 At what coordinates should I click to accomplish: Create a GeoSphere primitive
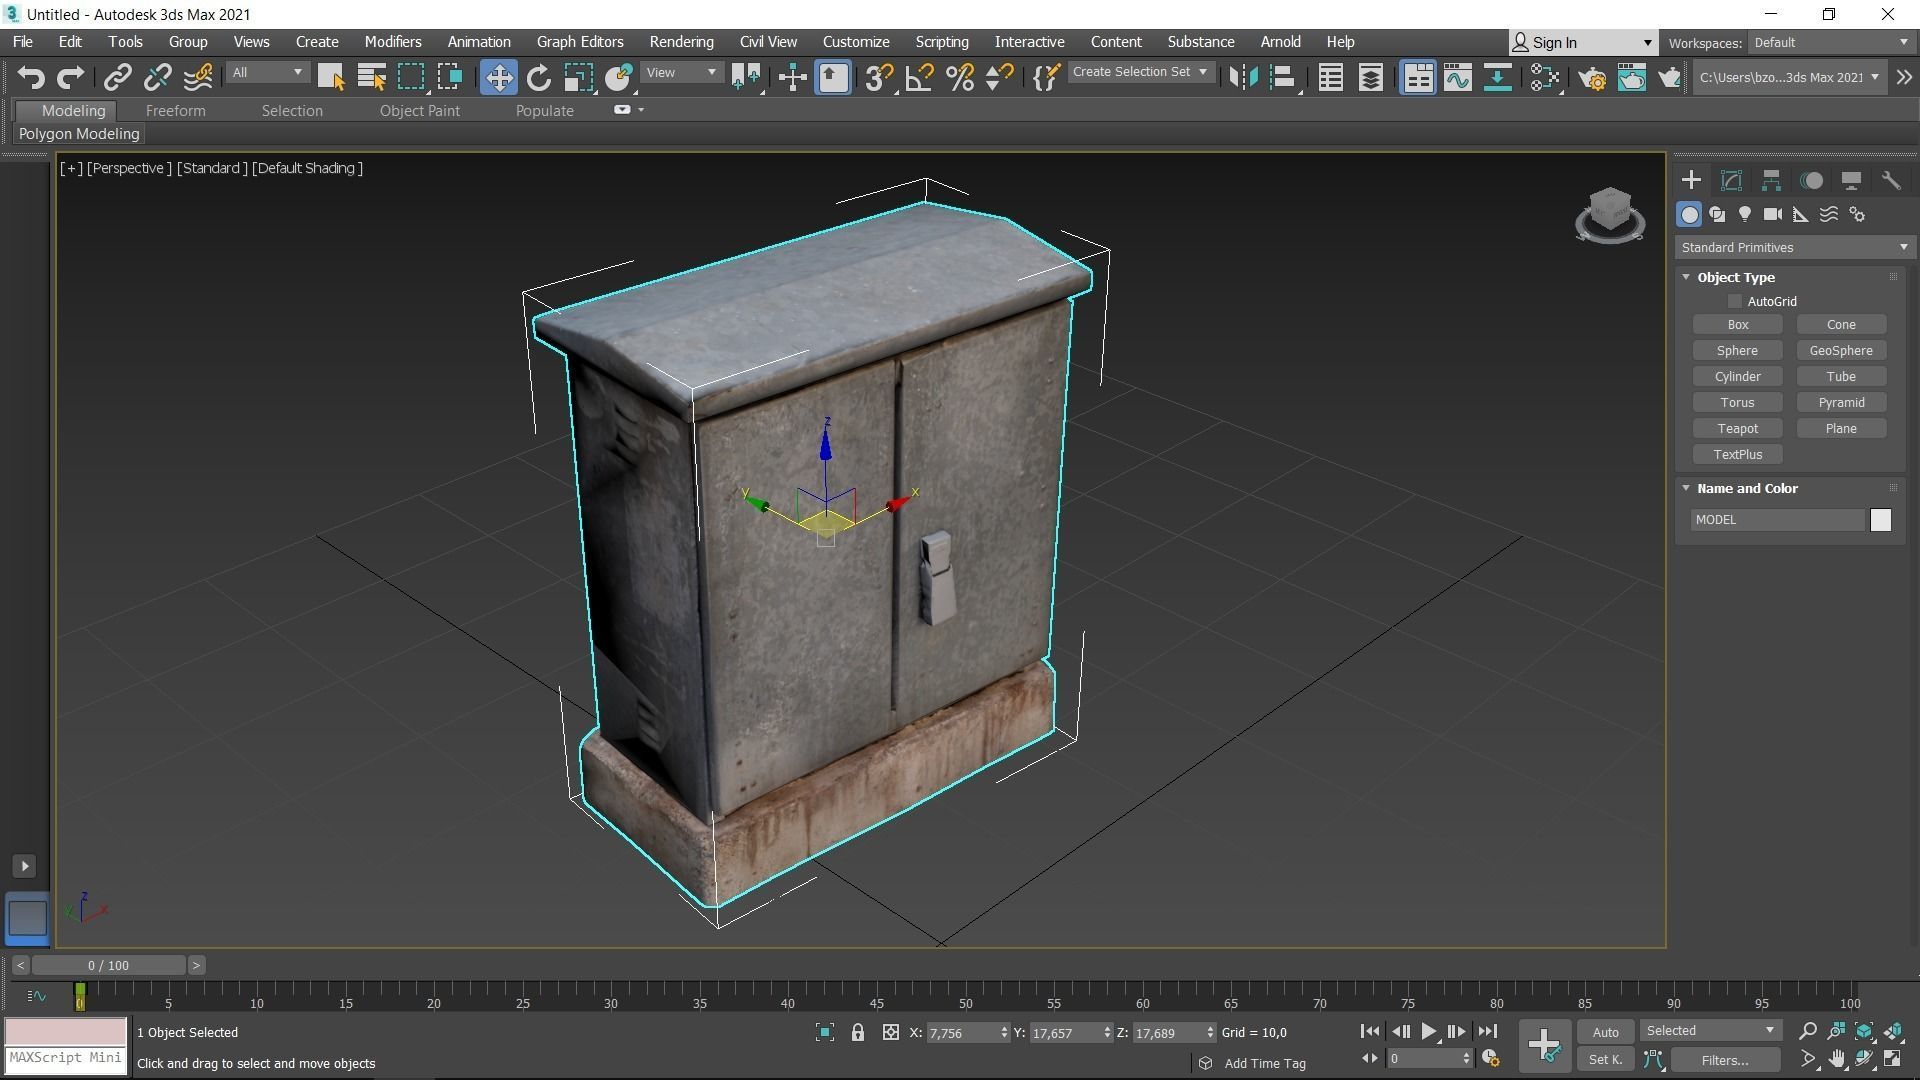point(1841,351)
